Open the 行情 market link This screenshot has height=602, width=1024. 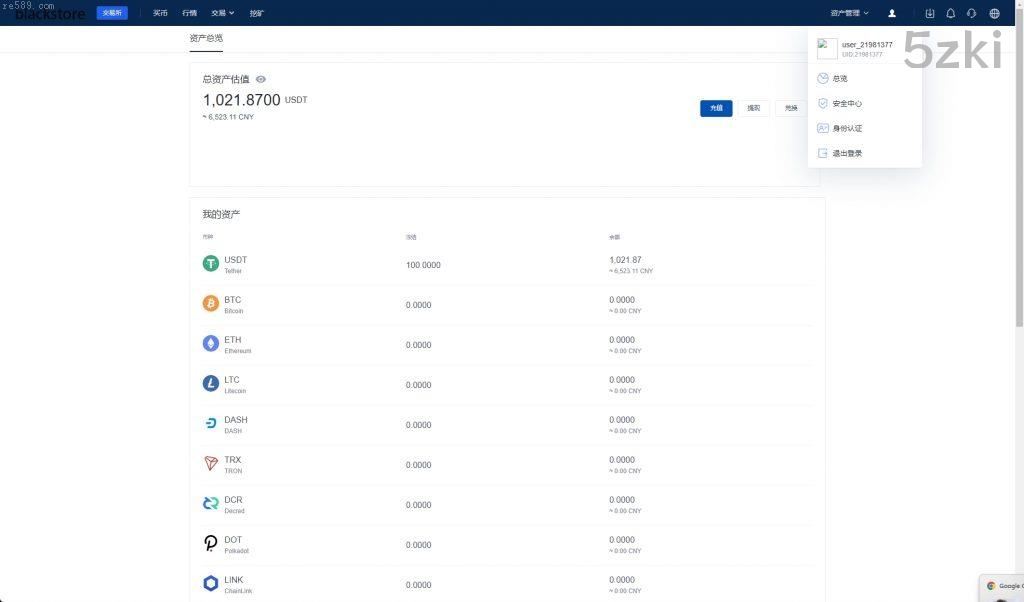[x=190, y=13]
